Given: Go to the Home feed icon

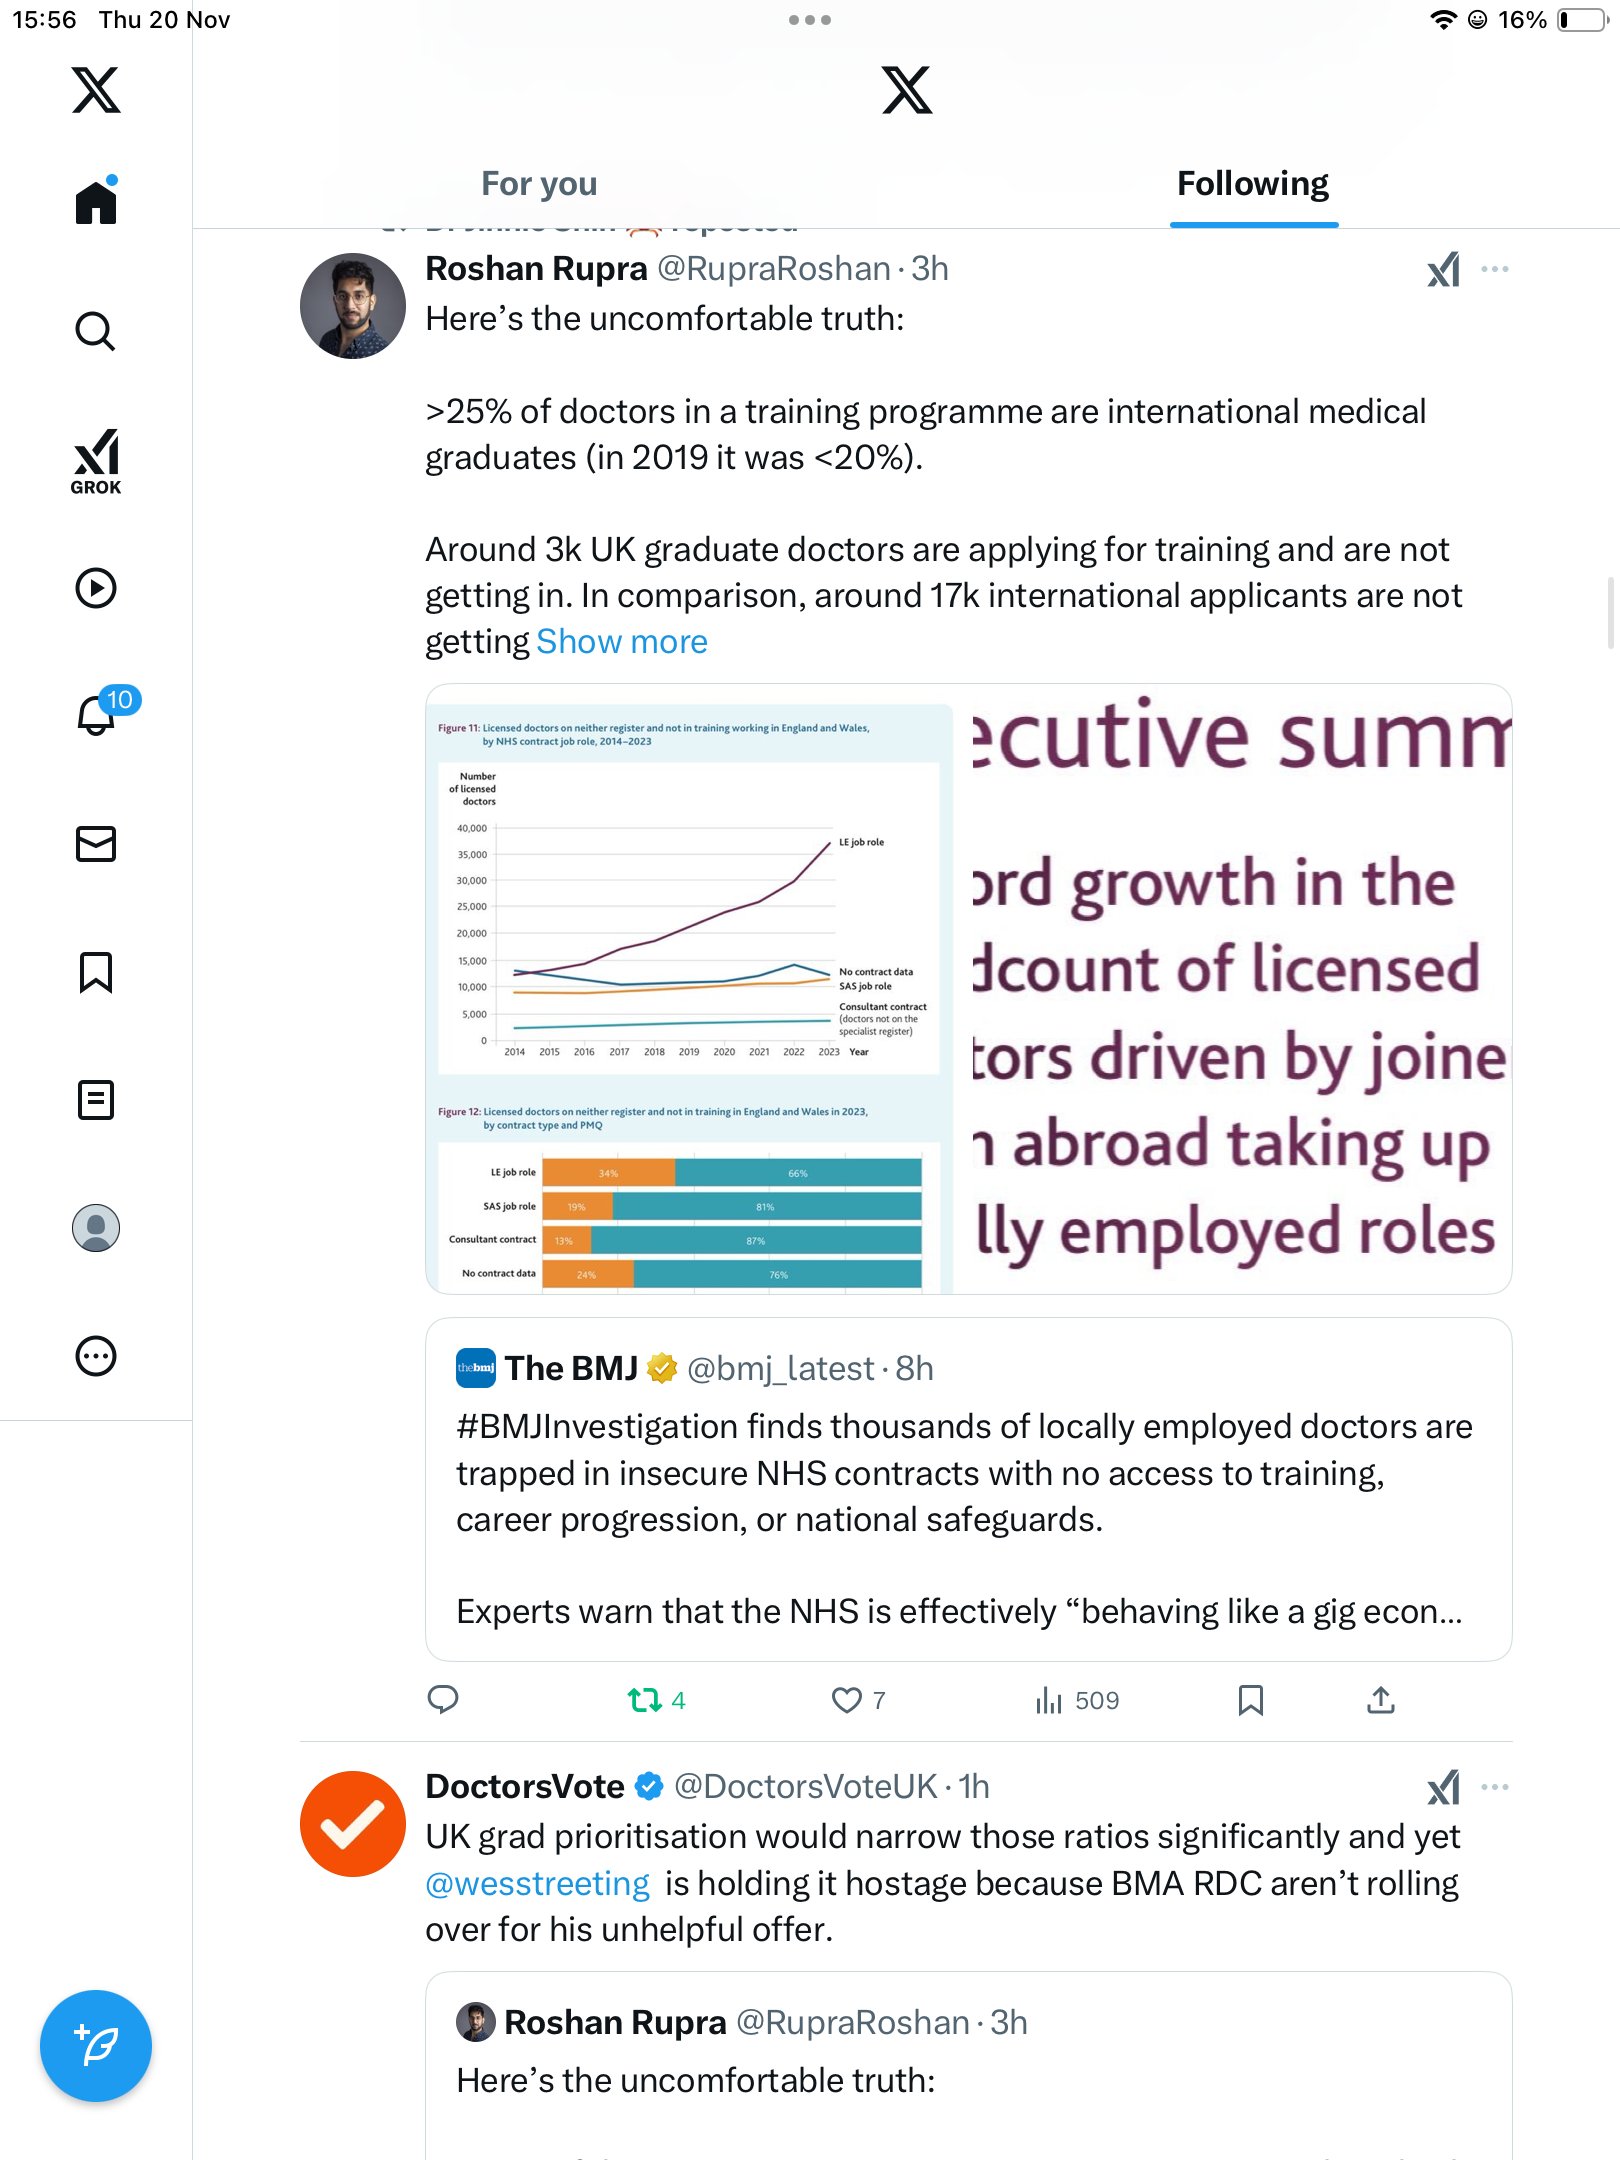Looking at the screenshot, I should coord(96,202).
